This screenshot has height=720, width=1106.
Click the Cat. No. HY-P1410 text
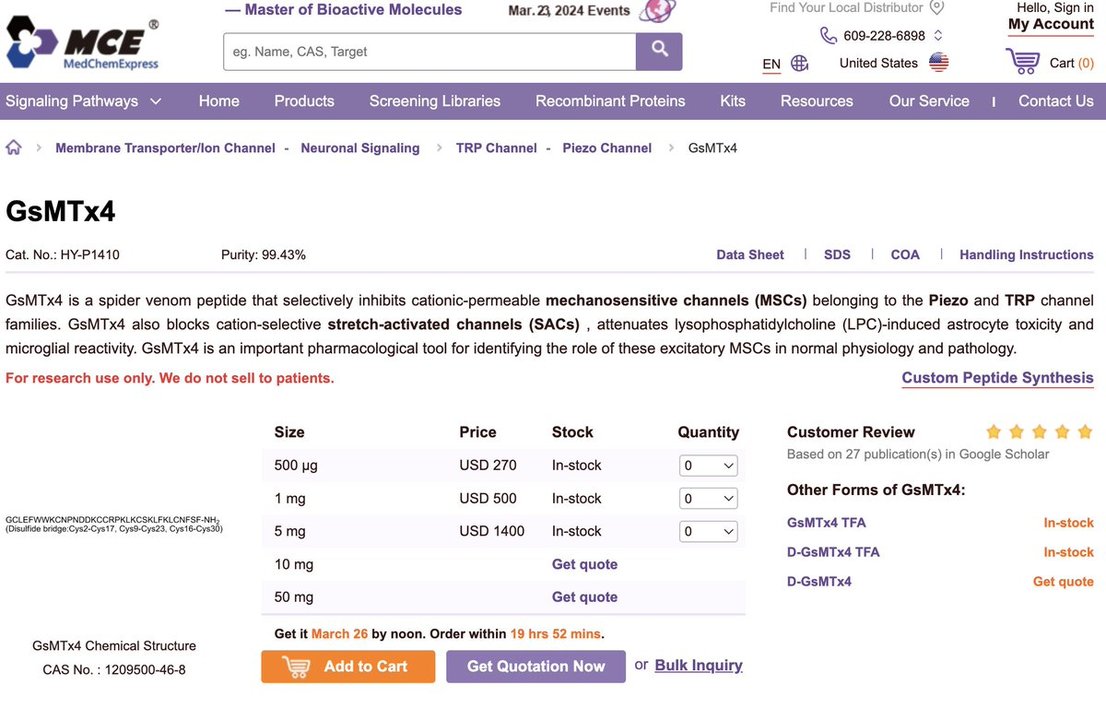click(62, 255)
